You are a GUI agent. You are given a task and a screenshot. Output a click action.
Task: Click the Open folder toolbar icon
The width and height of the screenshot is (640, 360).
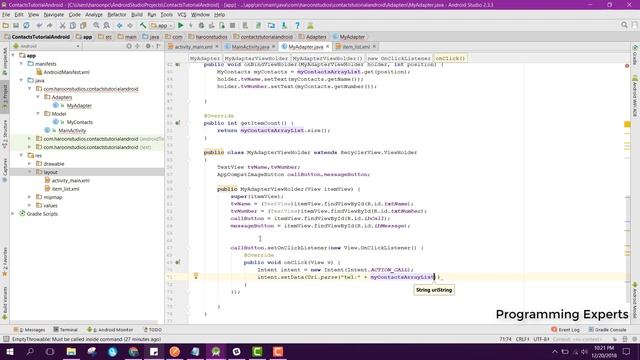(6, 25)
